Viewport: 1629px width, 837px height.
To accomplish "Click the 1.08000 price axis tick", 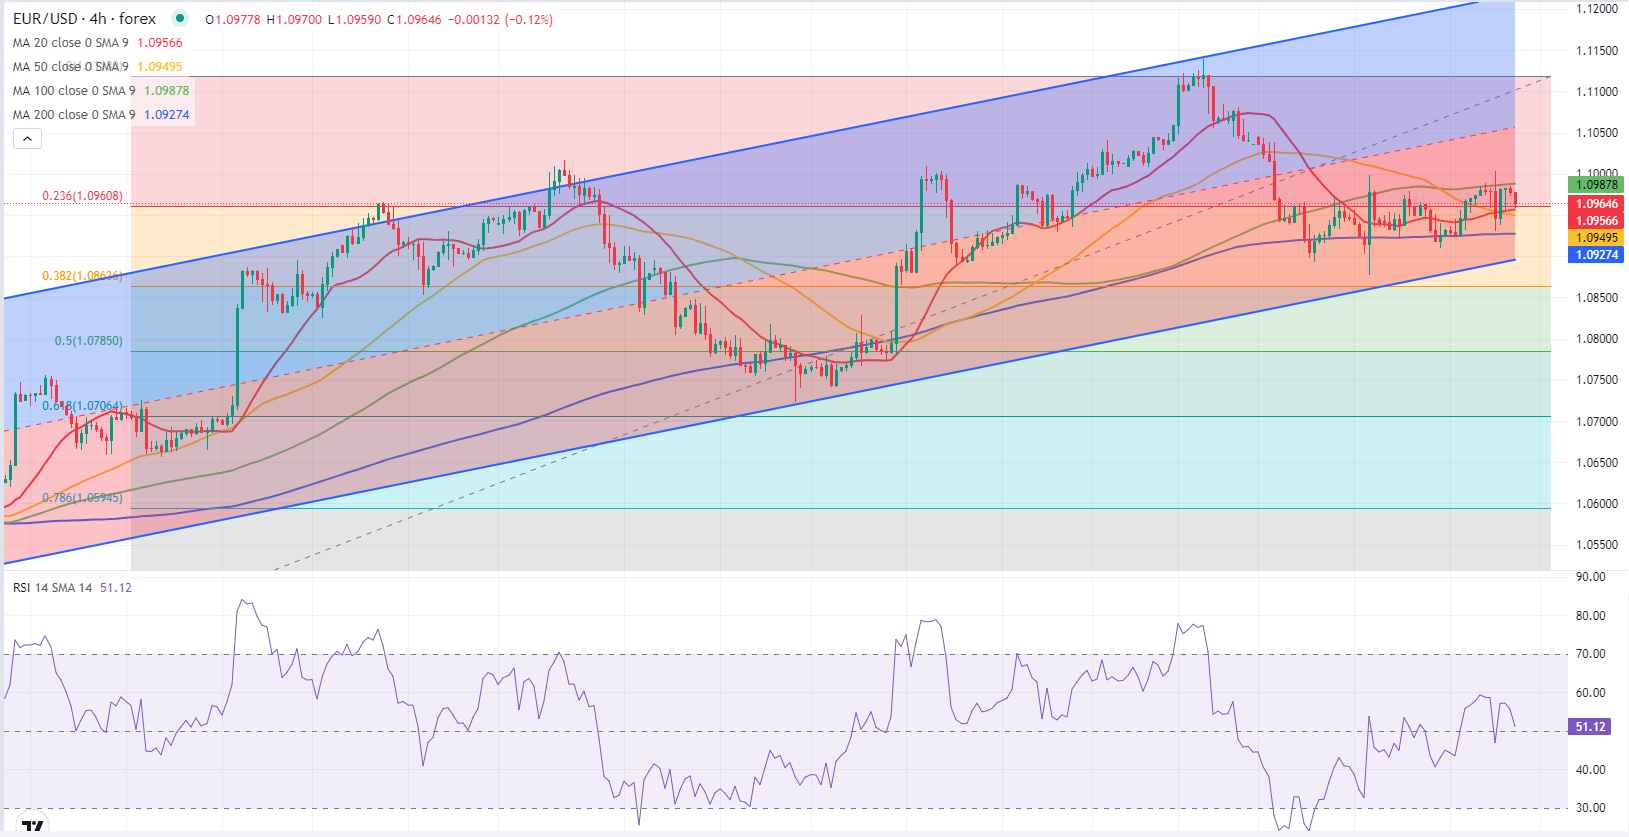I will (1596, 339).
